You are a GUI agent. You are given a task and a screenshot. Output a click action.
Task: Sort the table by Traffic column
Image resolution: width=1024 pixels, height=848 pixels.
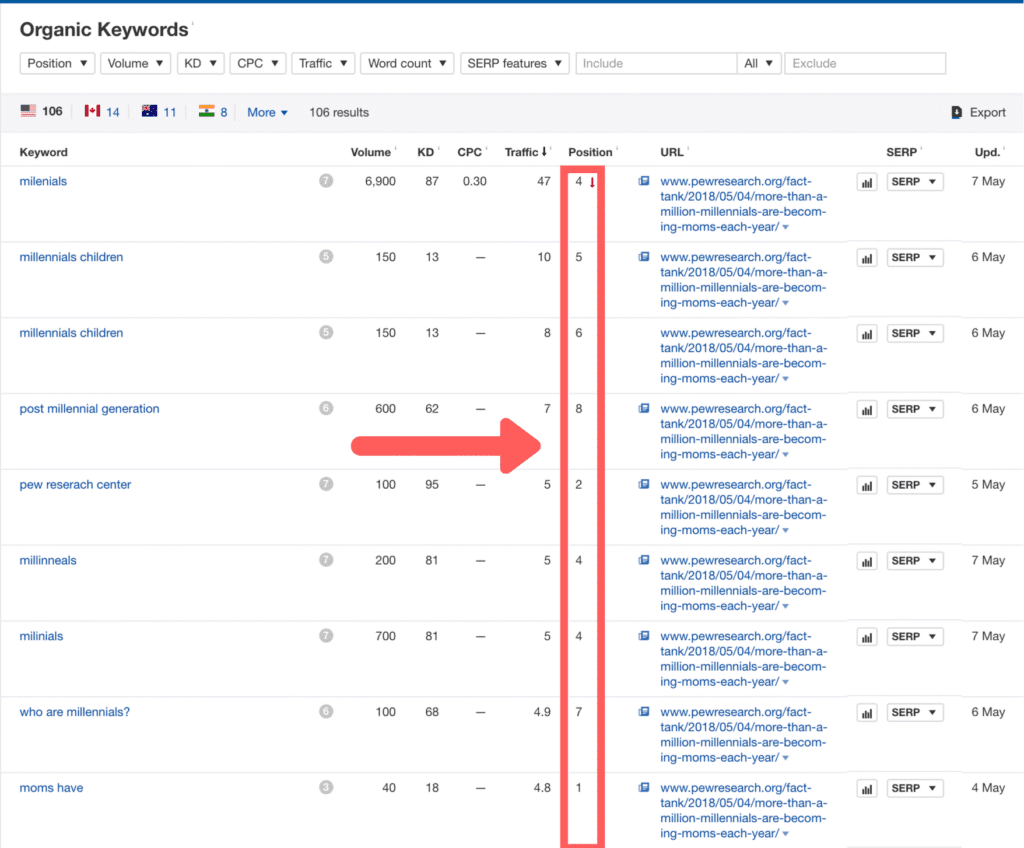point(525,153)
